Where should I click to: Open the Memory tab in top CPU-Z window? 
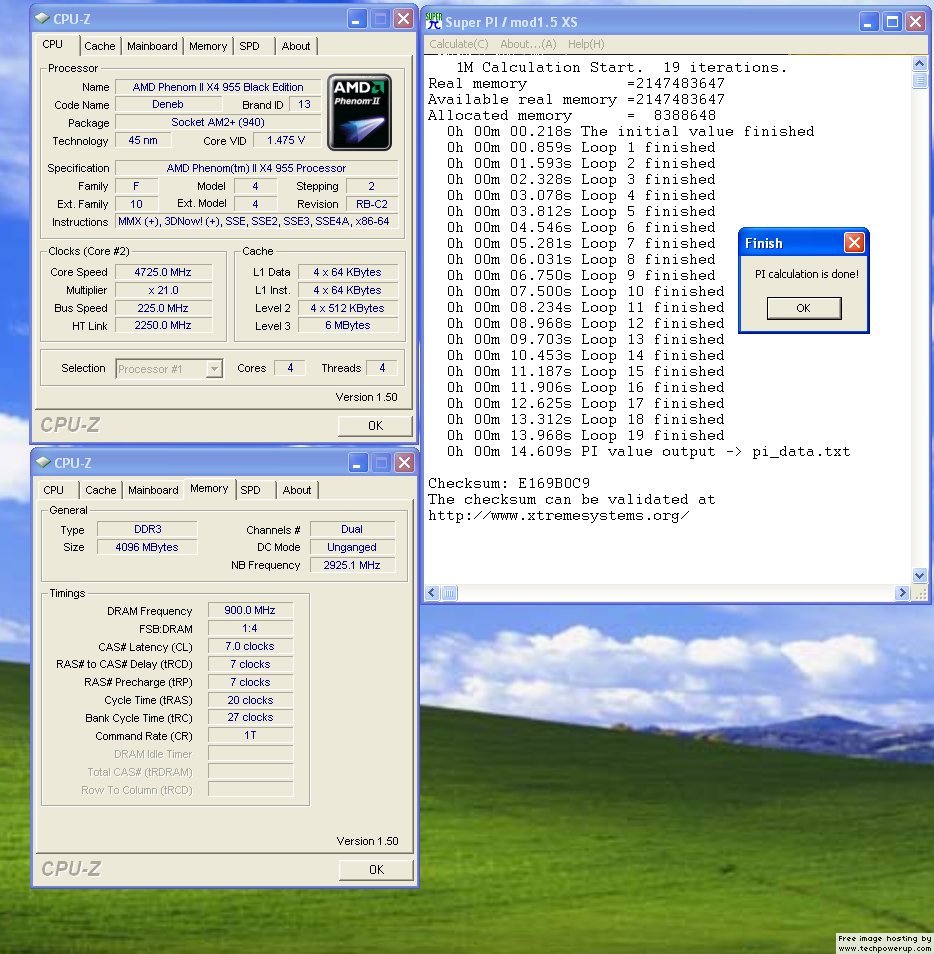point(208,46)
